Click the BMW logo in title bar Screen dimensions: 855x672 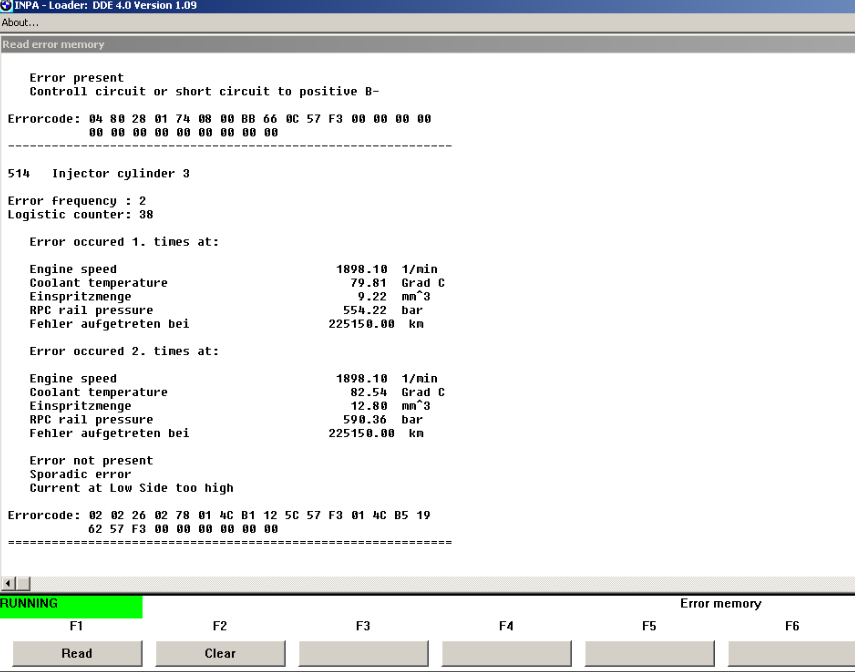pyautogui.click(x=6, y=7)
